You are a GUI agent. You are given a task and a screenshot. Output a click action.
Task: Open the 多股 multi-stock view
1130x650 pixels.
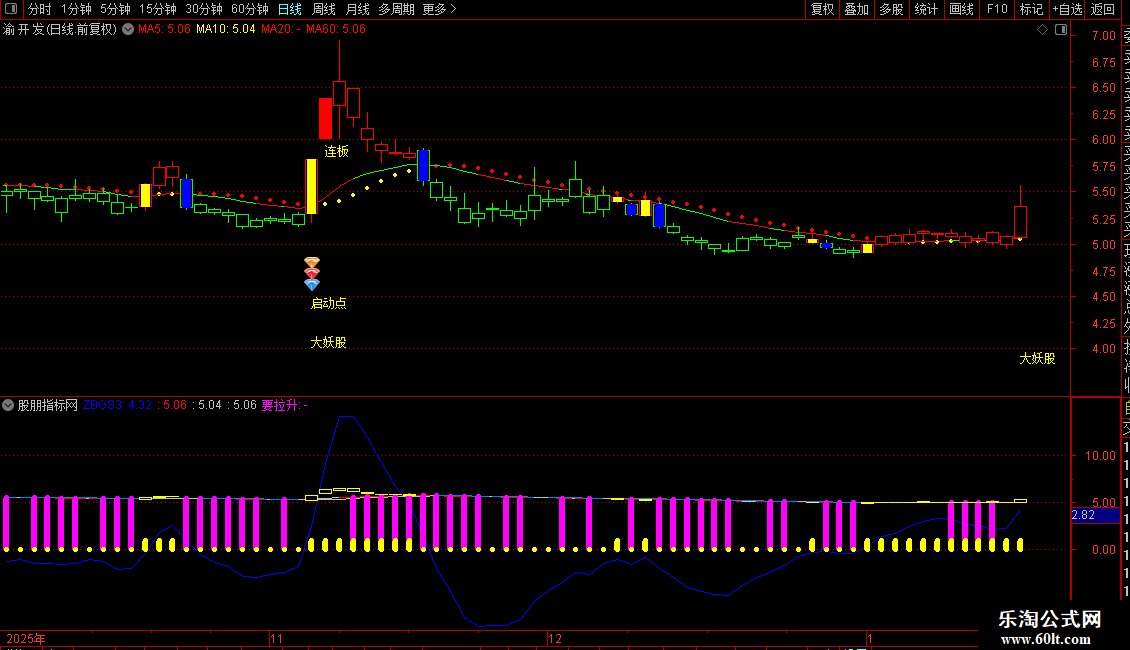(891, 9)
